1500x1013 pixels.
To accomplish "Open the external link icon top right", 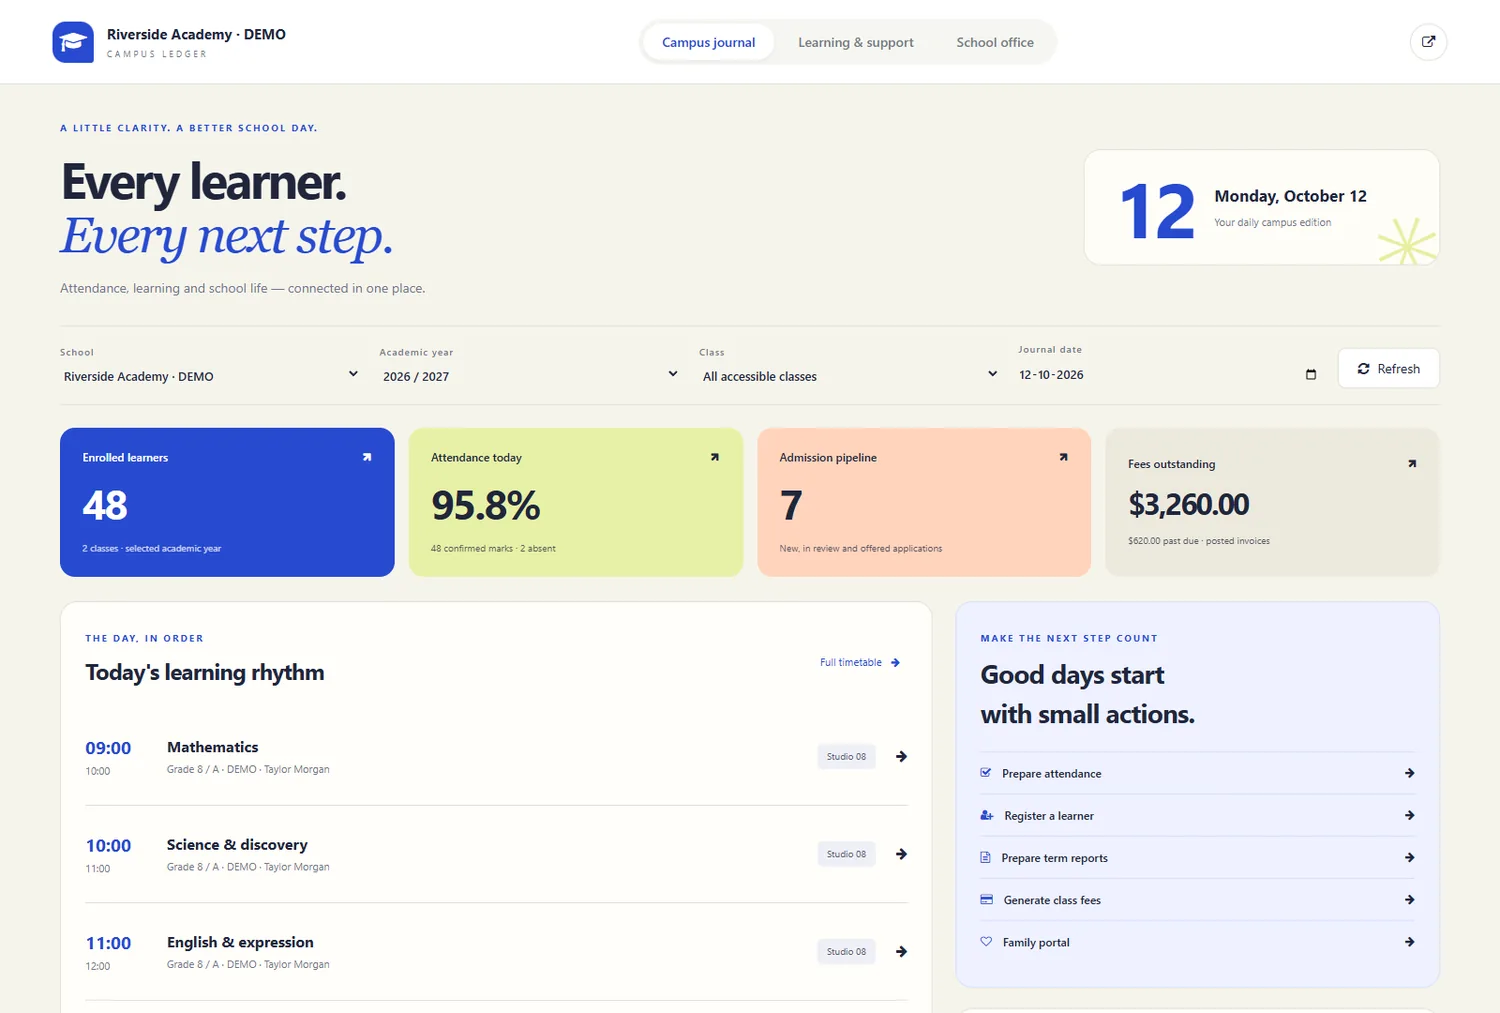I will 1428,42.
